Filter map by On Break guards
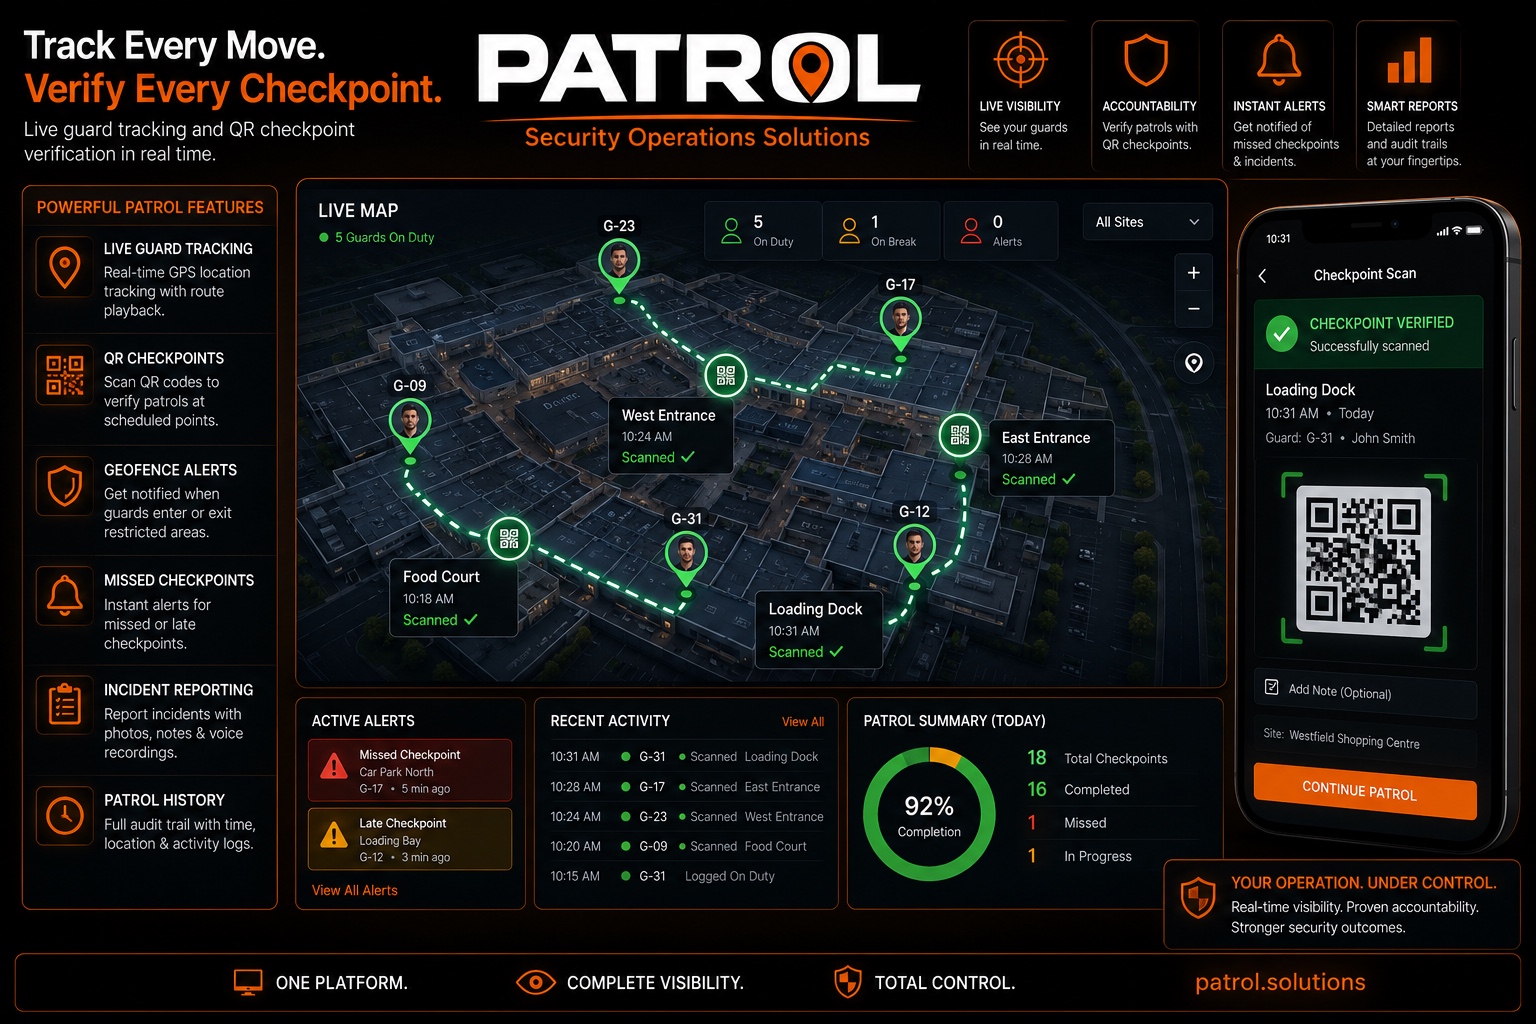Image resolution: width=1536 pixels, height=1024 pixels. [x=882, y=231]
